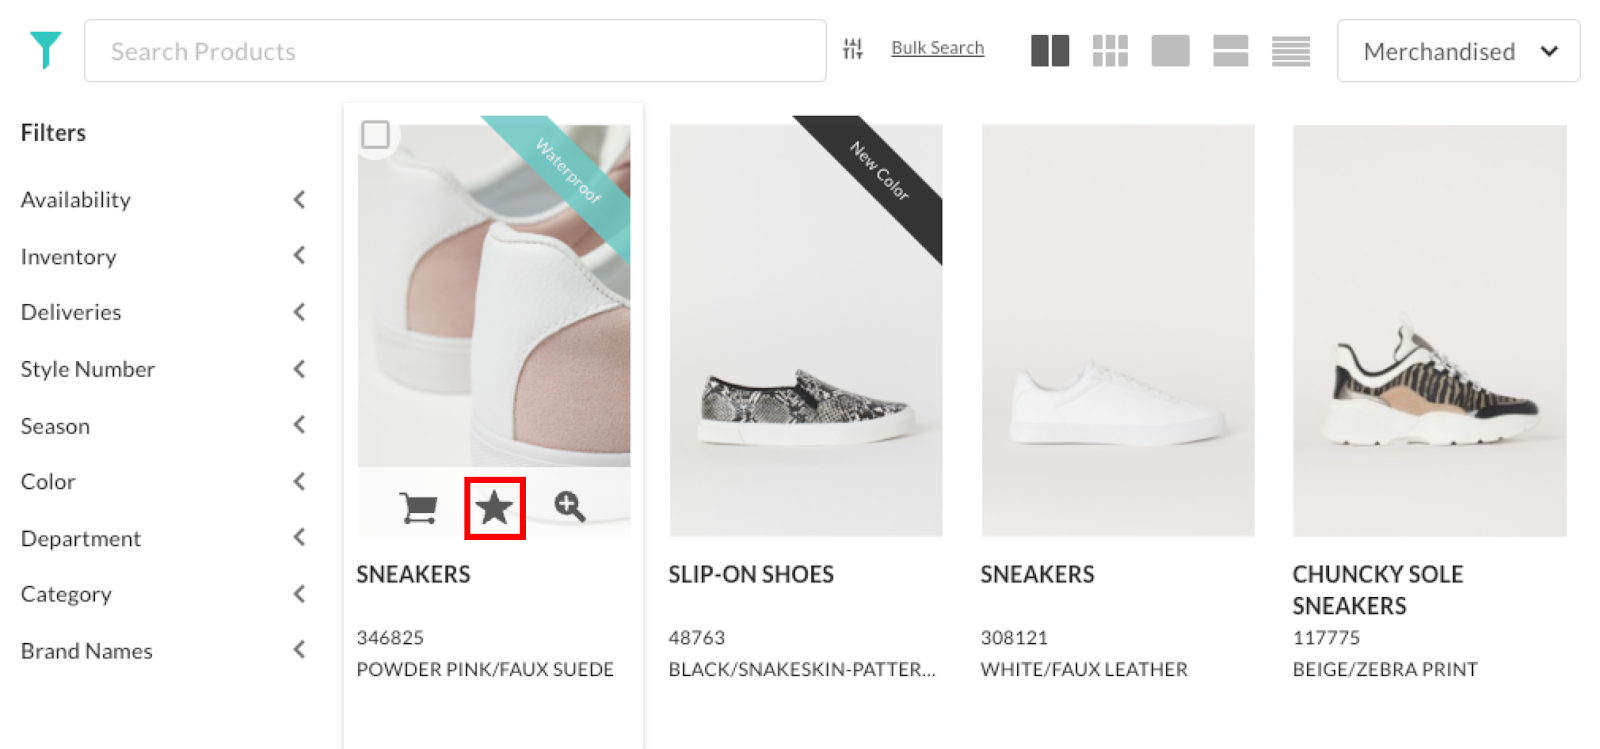Add powder pink sneakers to cart
Screen dimensions: 1600x749
click(418, 508)
